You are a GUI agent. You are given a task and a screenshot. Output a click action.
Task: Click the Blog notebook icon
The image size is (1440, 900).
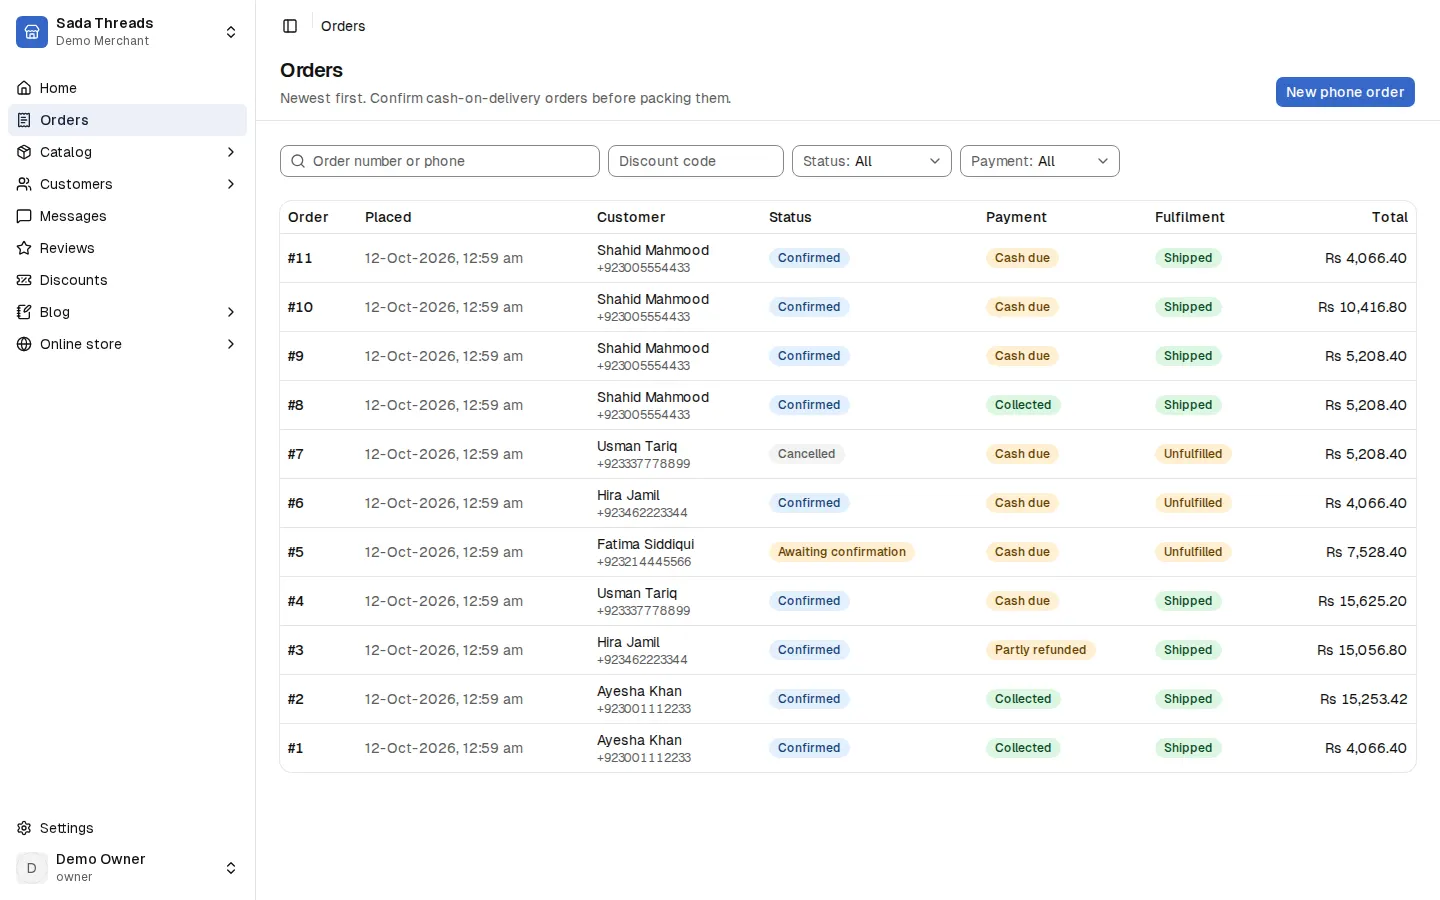(x=24, y=312)
